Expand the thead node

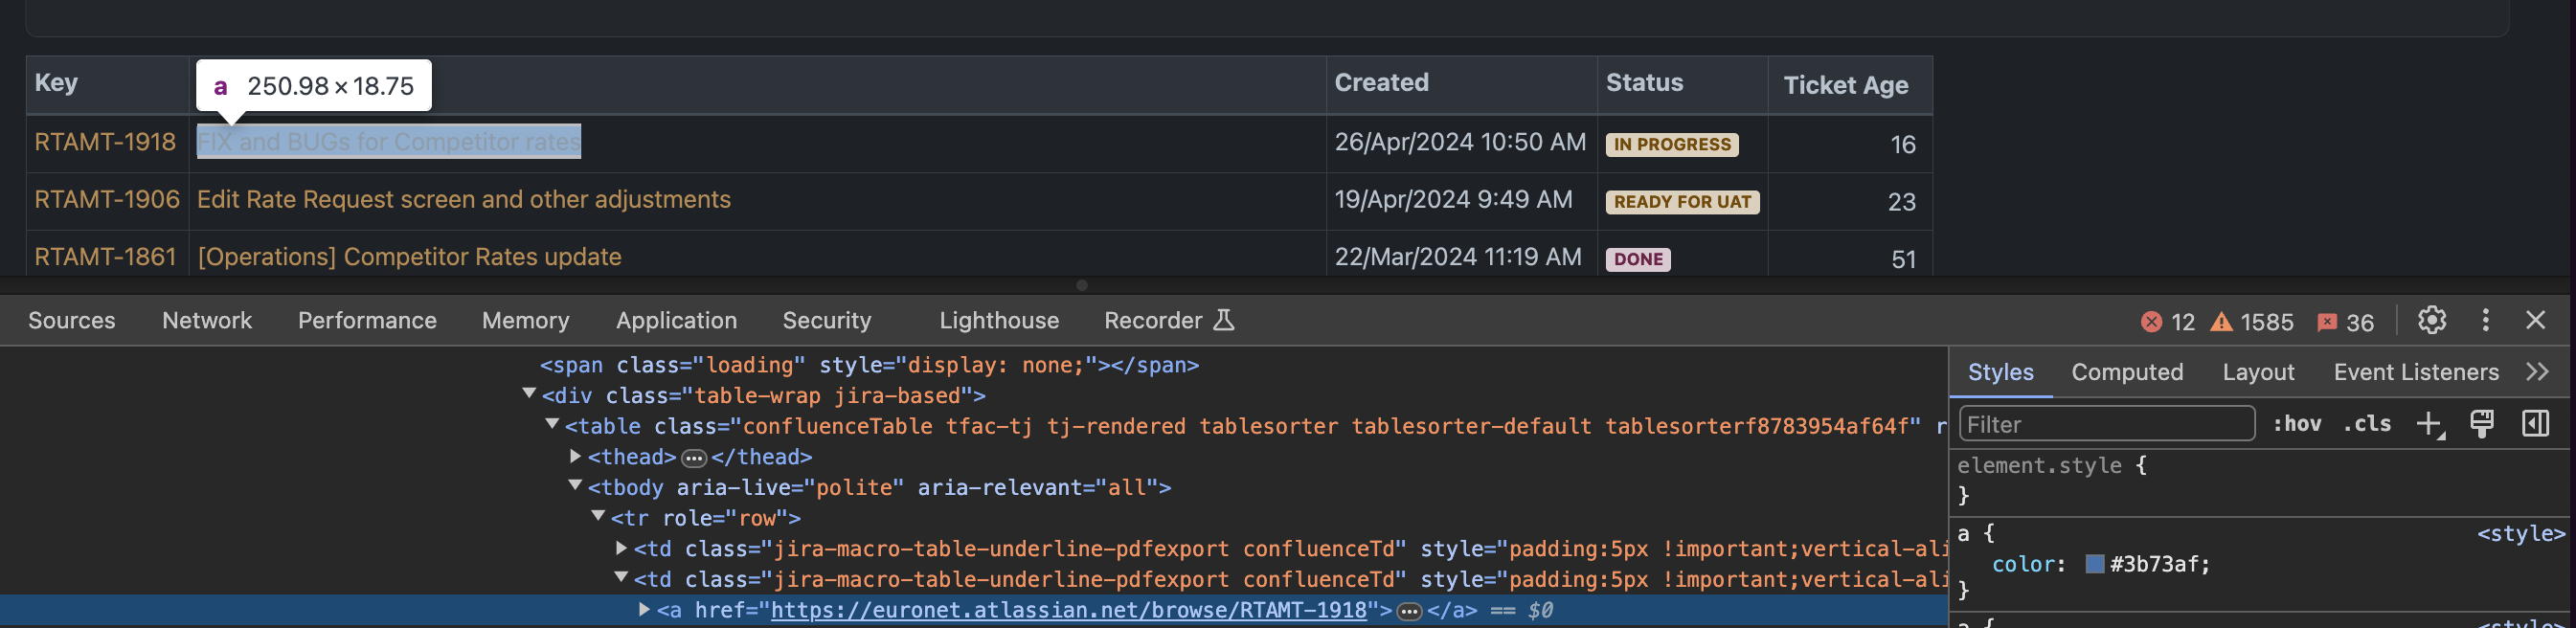pos(575,456)
